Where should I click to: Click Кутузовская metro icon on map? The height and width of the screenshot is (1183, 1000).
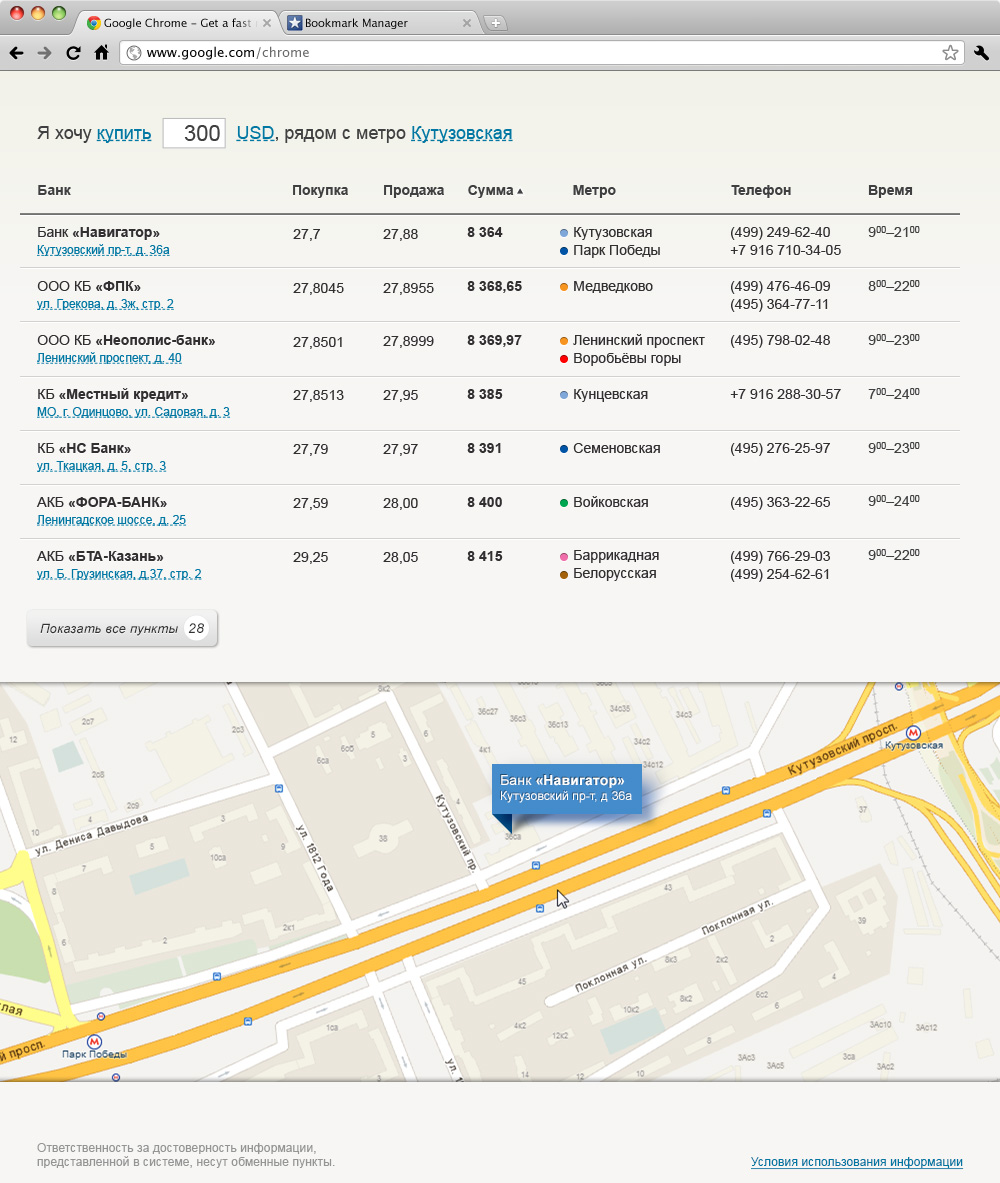coord(914,733)
